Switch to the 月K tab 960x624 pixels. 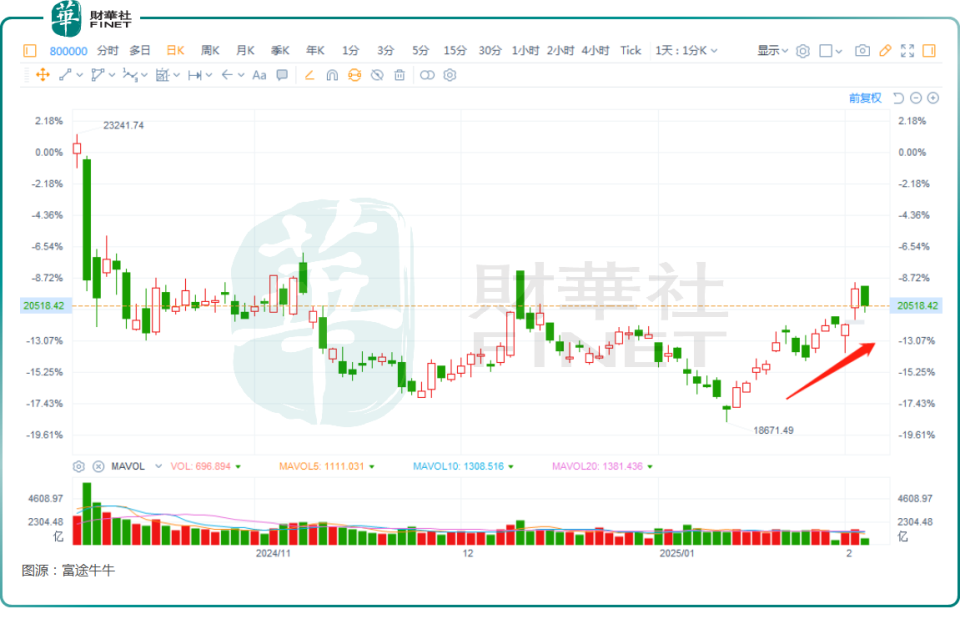tap(245, 51)
